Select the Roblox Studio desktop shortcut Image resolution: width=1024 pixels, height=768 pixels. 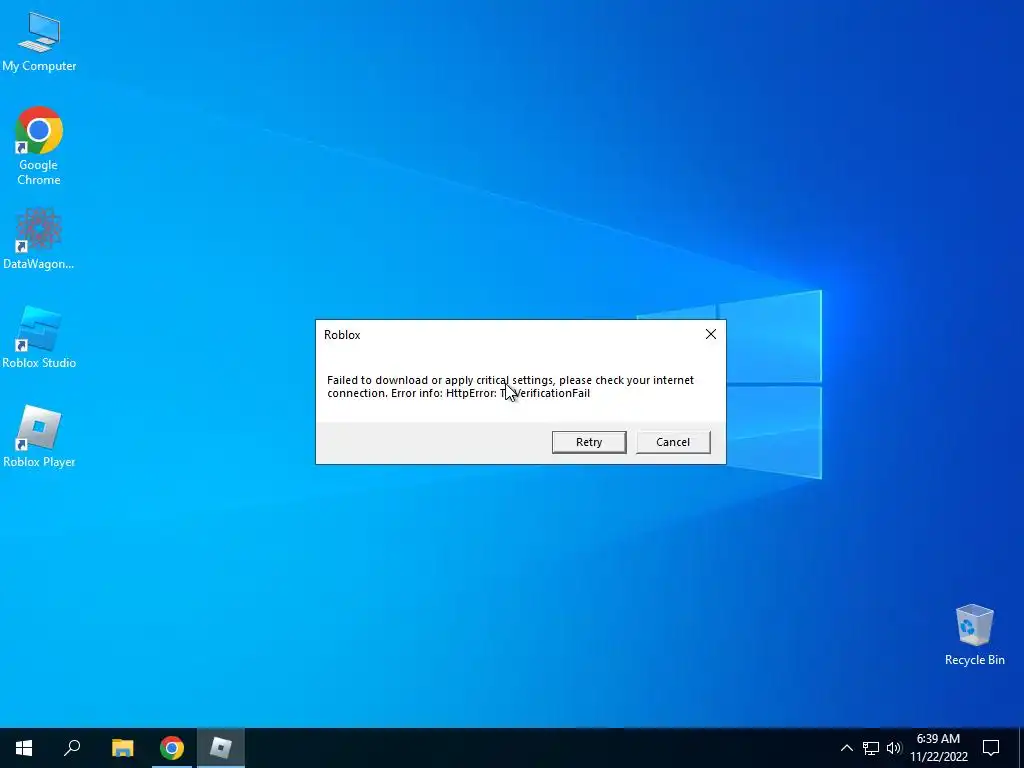click(x=39, y=337)
